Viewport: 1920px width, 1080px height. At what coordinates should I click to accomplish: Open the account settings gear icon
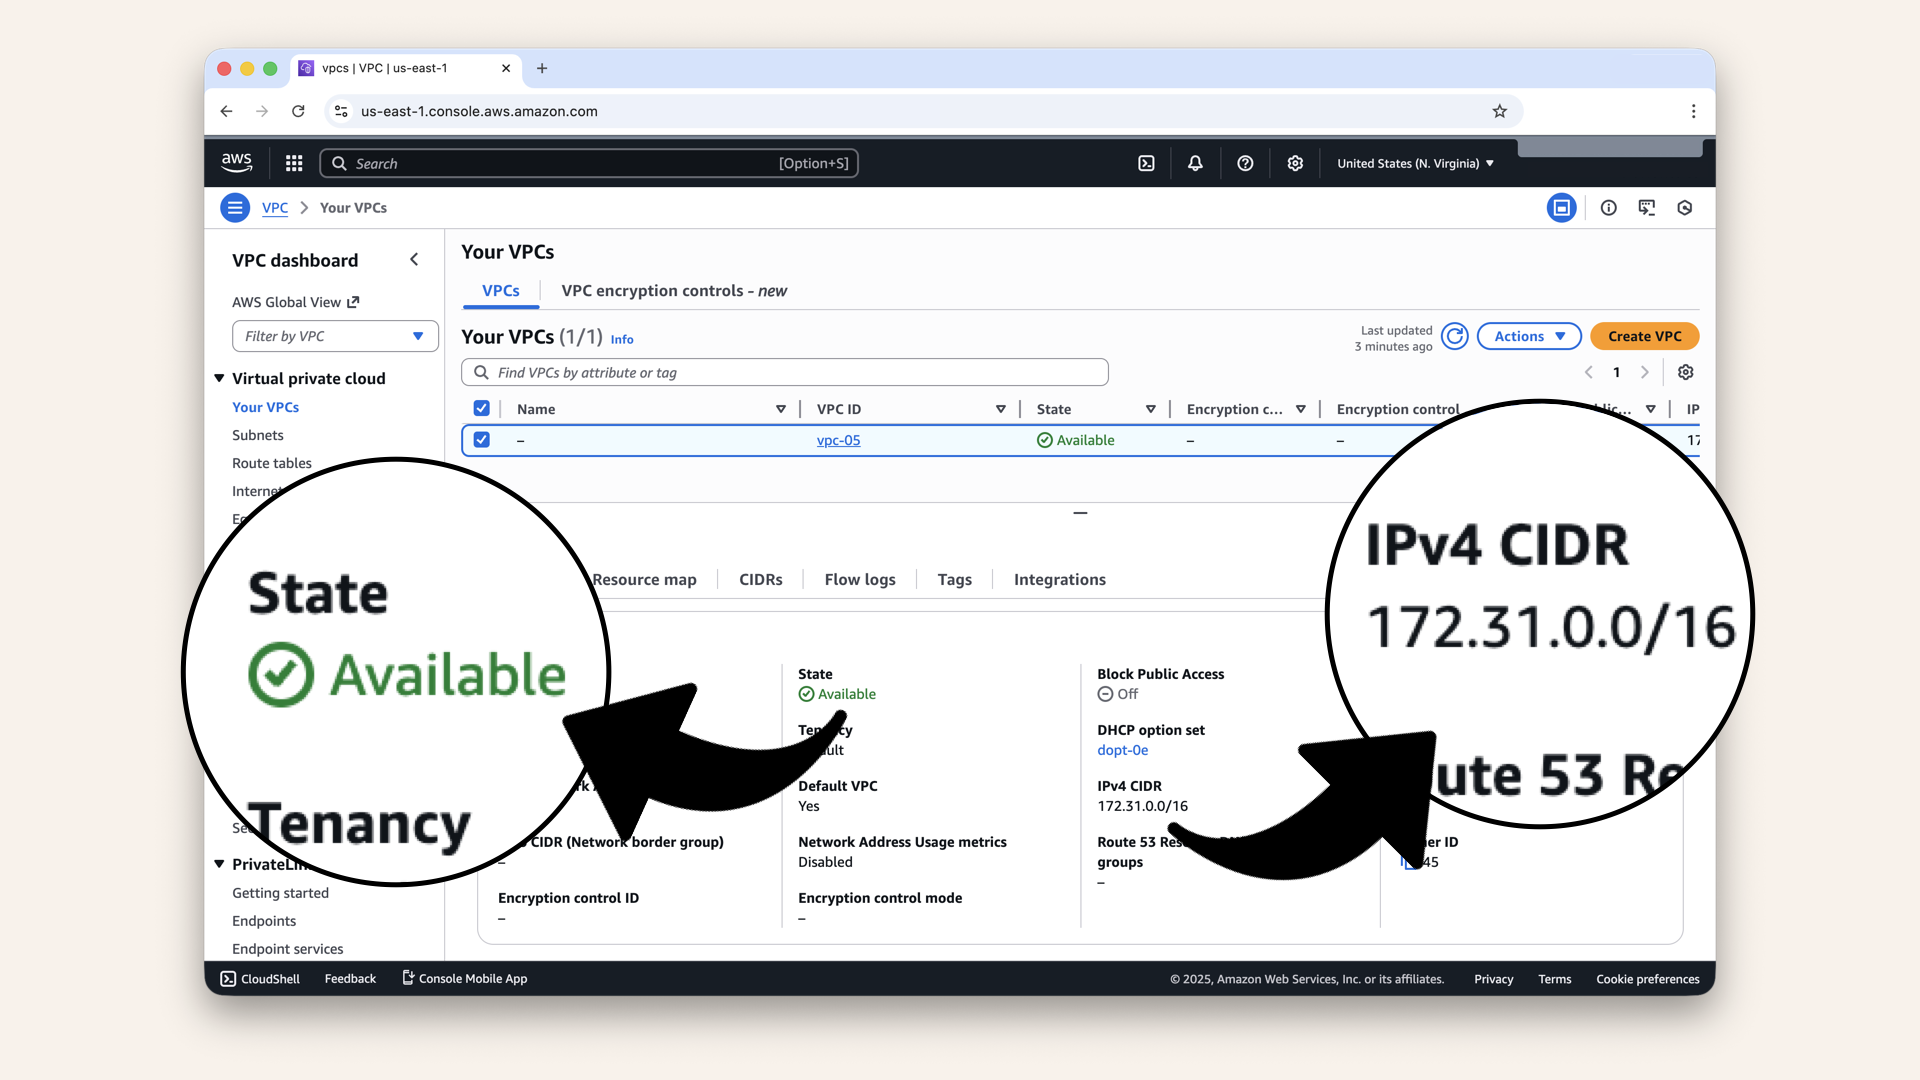1295,162
